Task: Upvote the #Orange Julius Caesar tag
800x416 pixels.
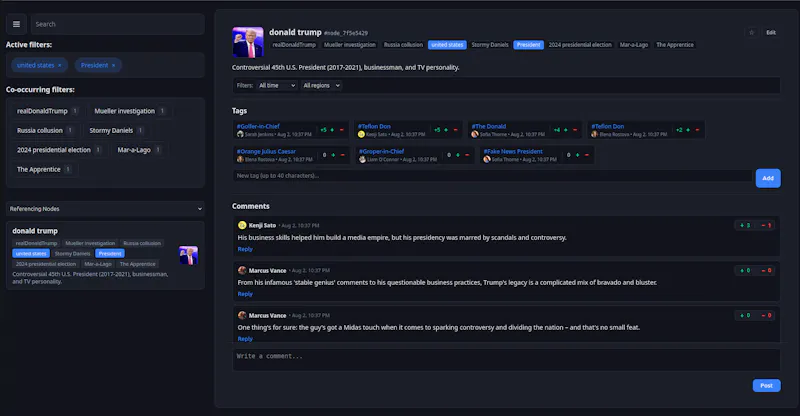Action: tap(333, 155)
